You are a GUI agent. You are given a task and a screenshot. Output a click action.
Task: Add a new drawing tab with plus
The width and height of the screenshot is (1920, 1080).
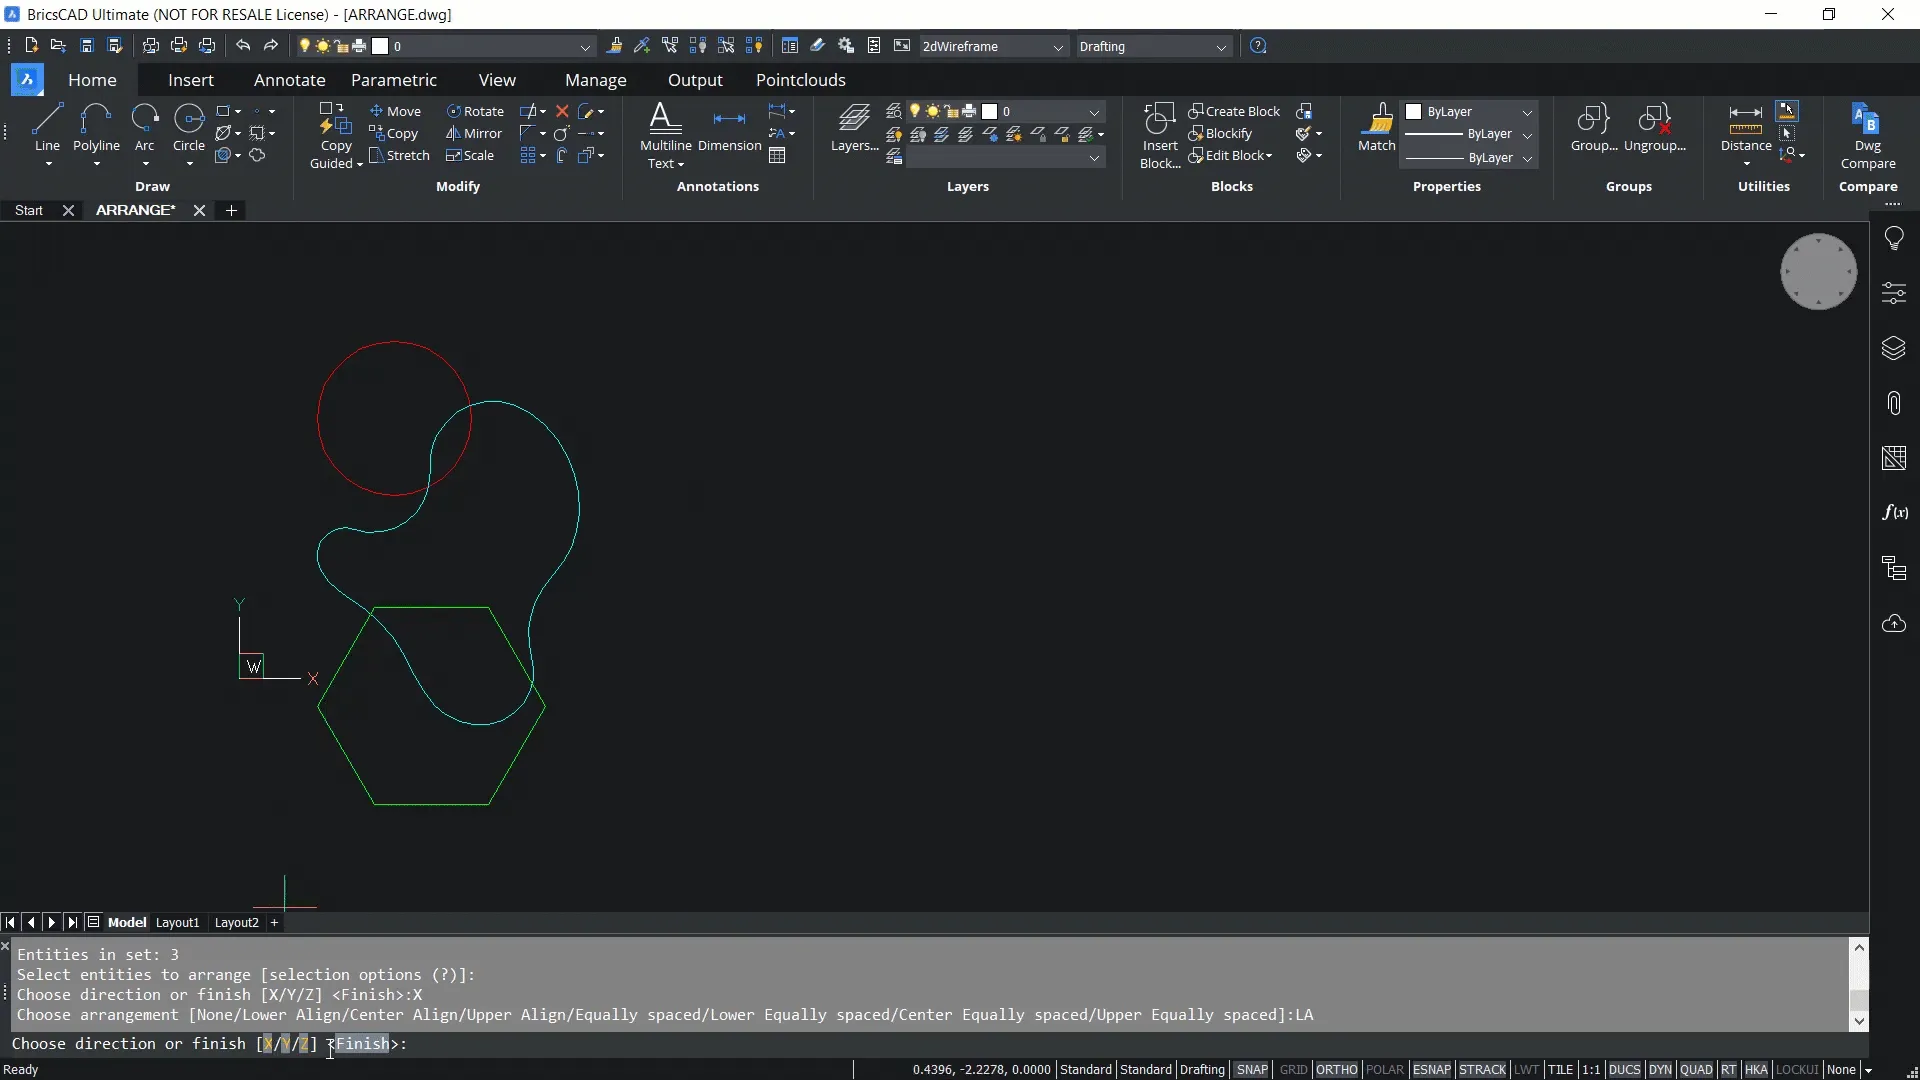[231, 210]
